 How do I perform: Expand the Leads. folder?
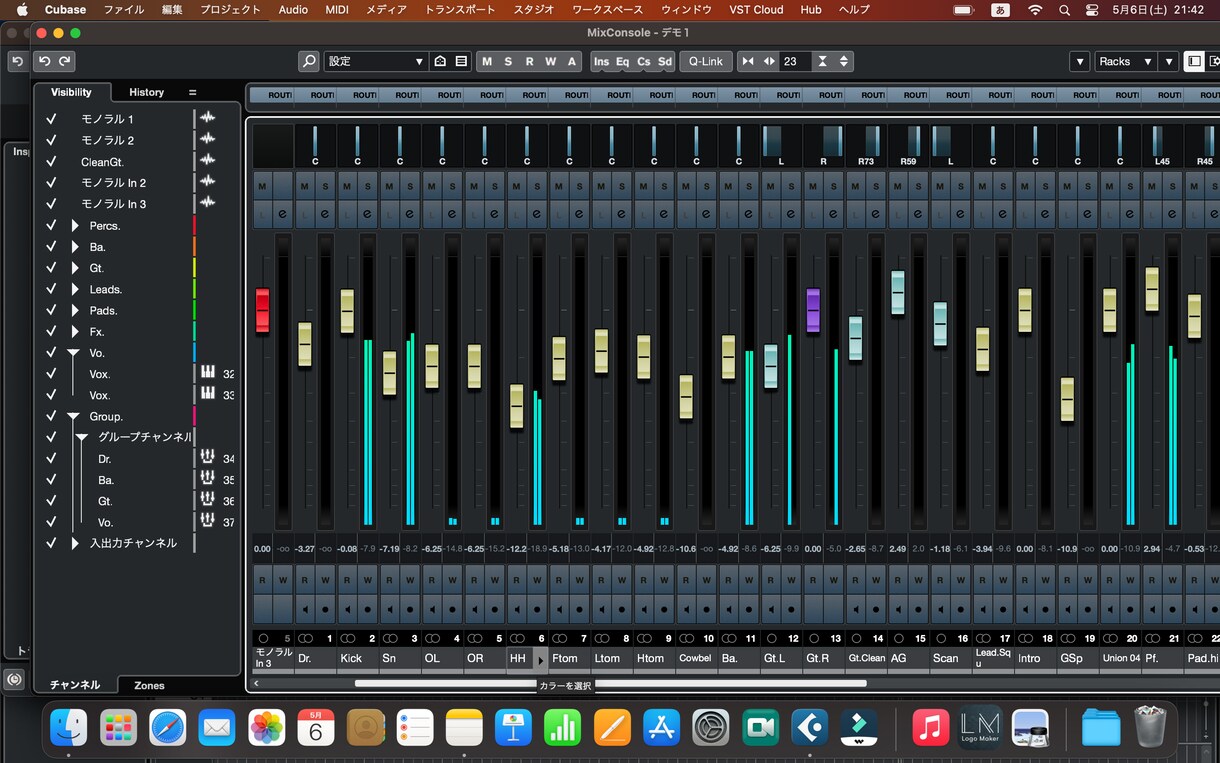tap(75, 289)
